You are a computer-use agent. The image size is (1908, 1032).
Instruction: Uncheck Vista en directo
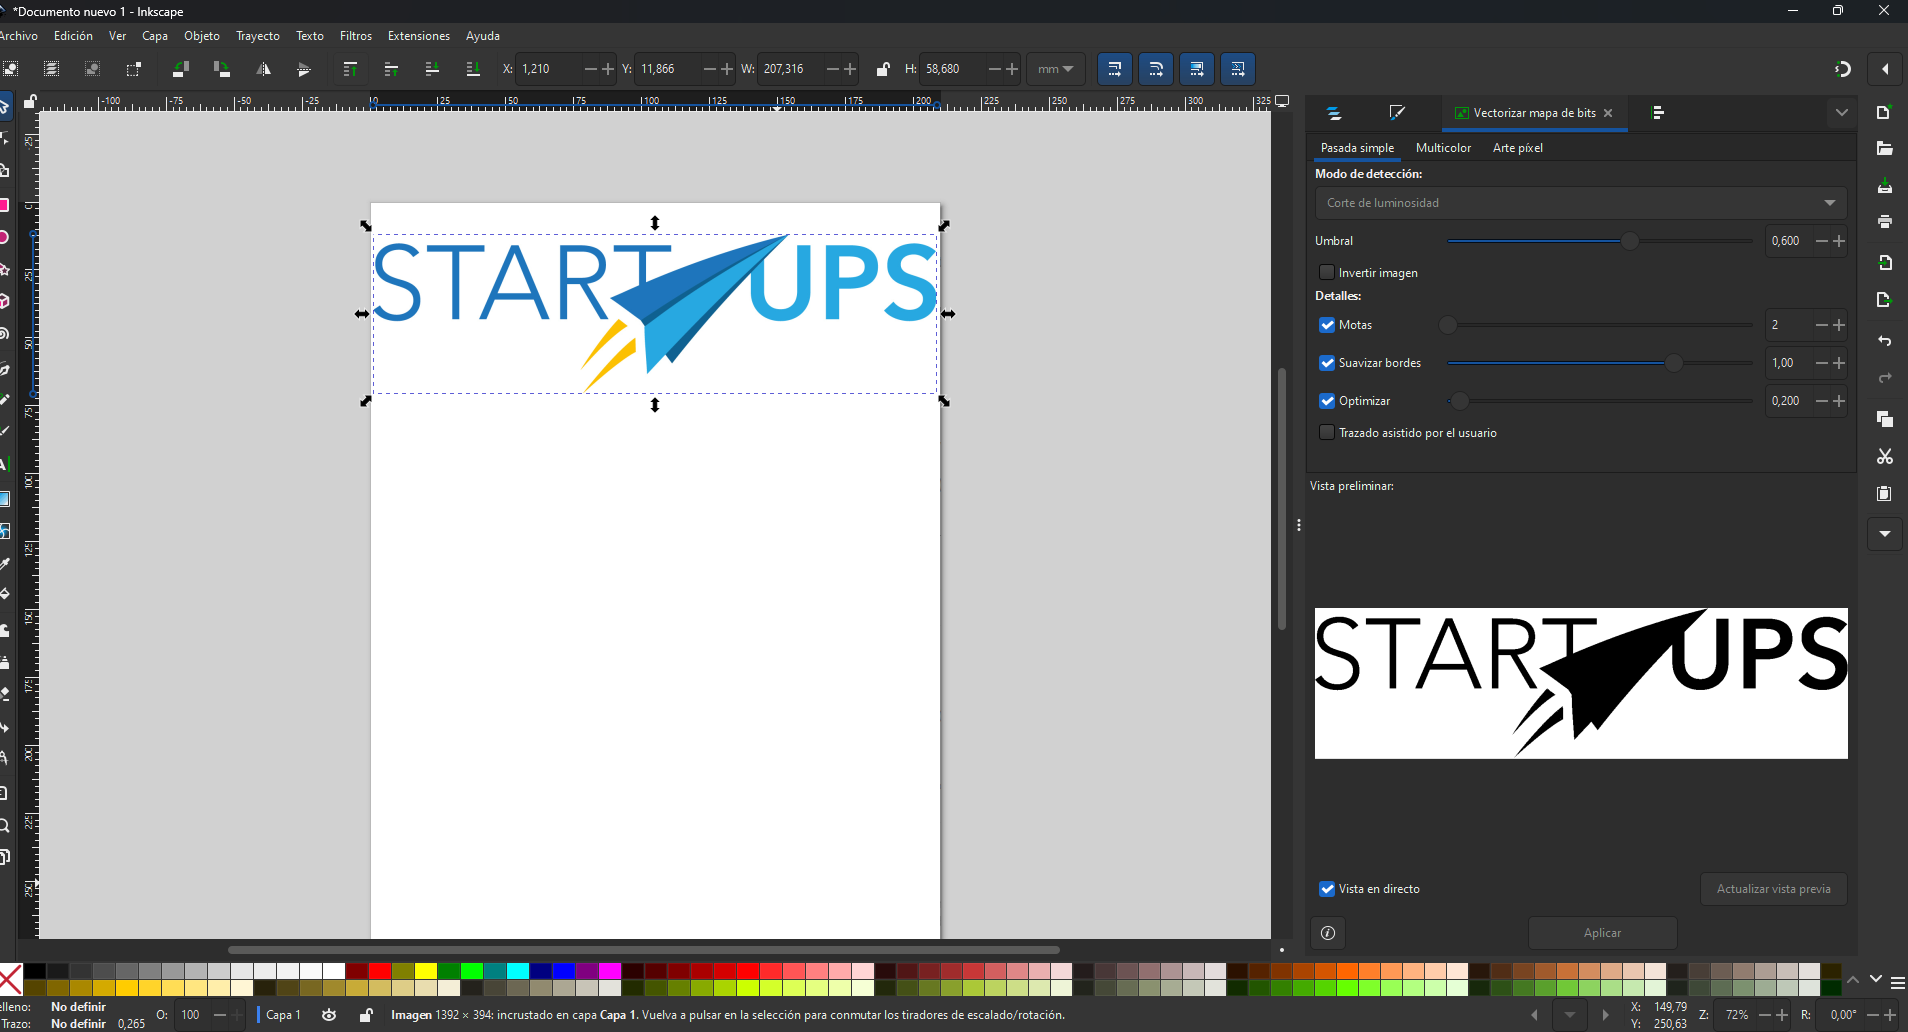pos(1327,889)
